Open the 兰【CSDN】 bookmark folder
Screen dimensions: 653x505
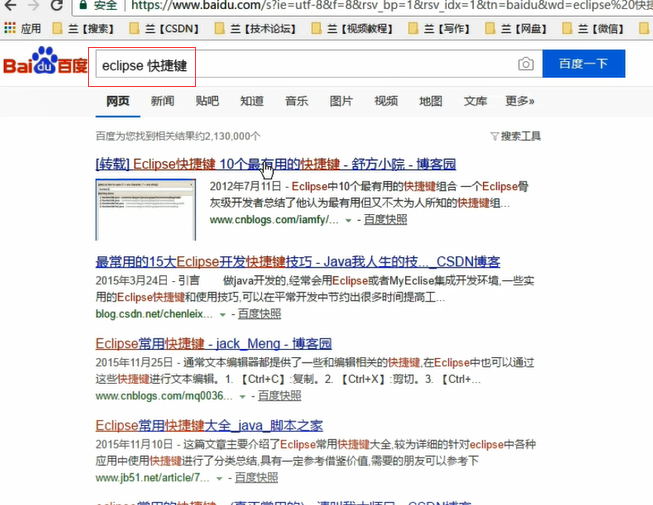[x=164, y=29]
